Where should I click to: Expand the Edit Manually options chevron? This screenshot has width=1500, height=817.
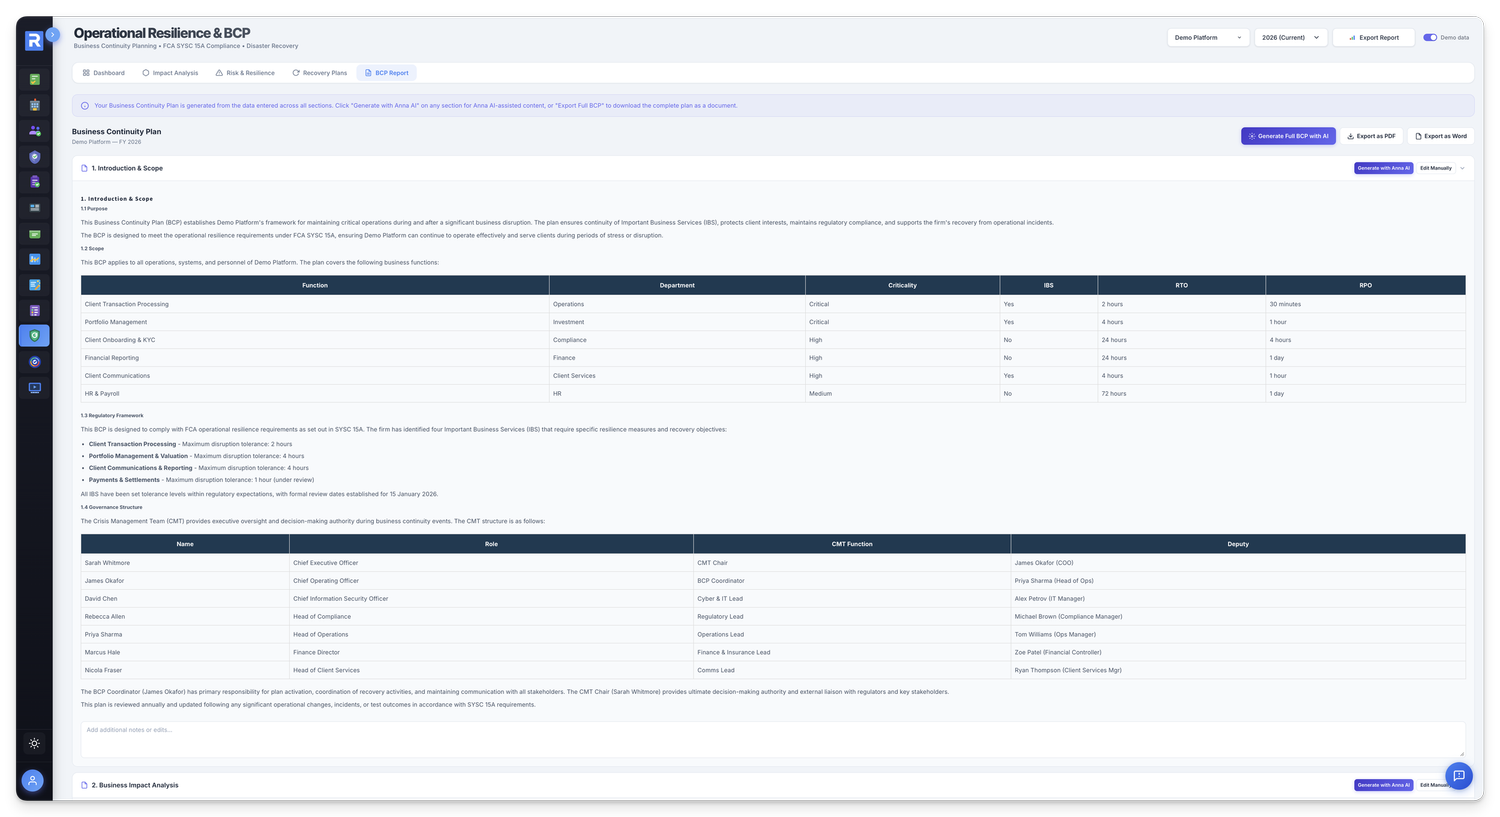pyautogui.click(x=1462, y=168)
